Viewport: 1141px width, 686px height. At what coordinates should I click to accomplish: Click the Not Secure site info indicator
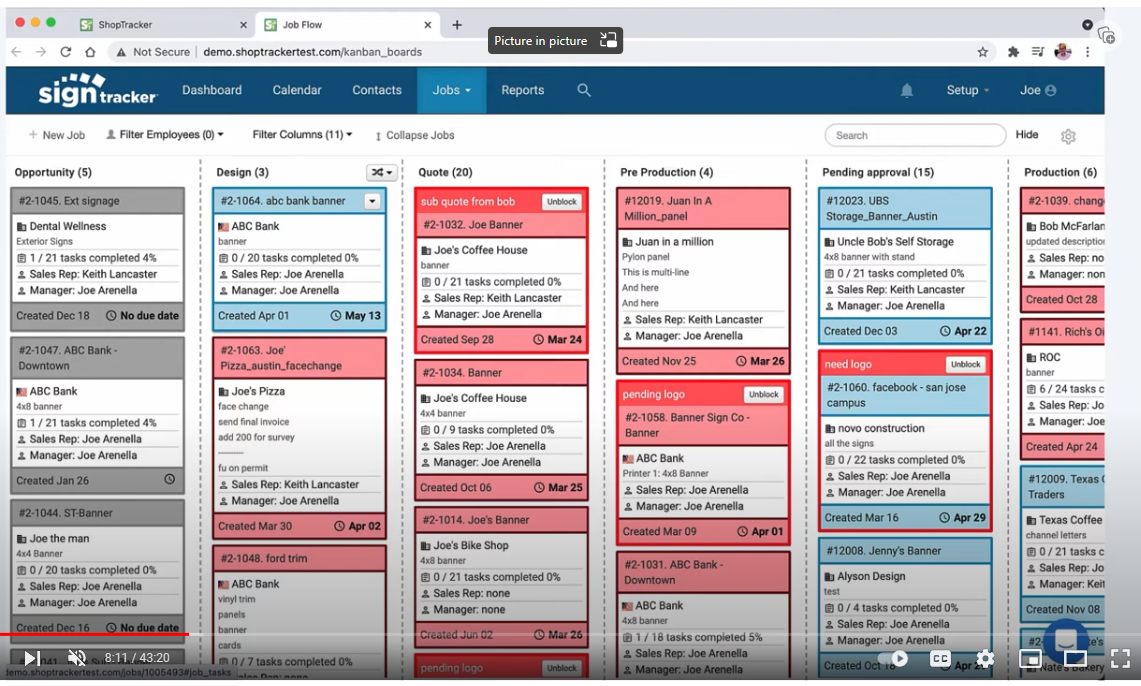click(153, 52)
